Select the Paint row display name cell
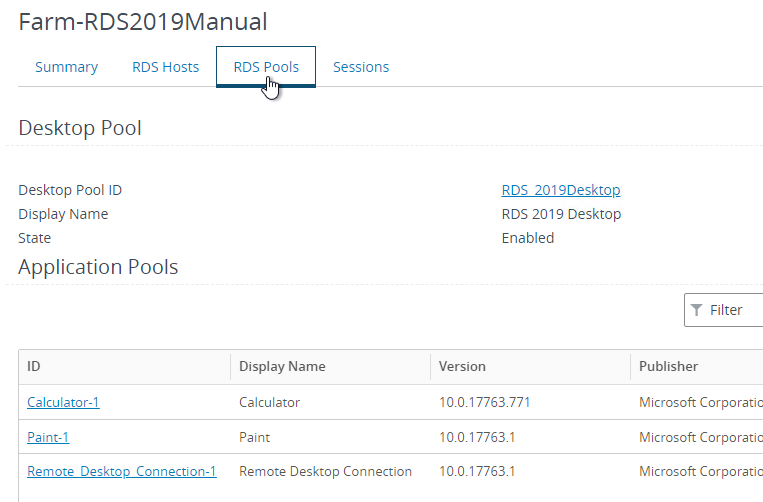 (254, 437)
